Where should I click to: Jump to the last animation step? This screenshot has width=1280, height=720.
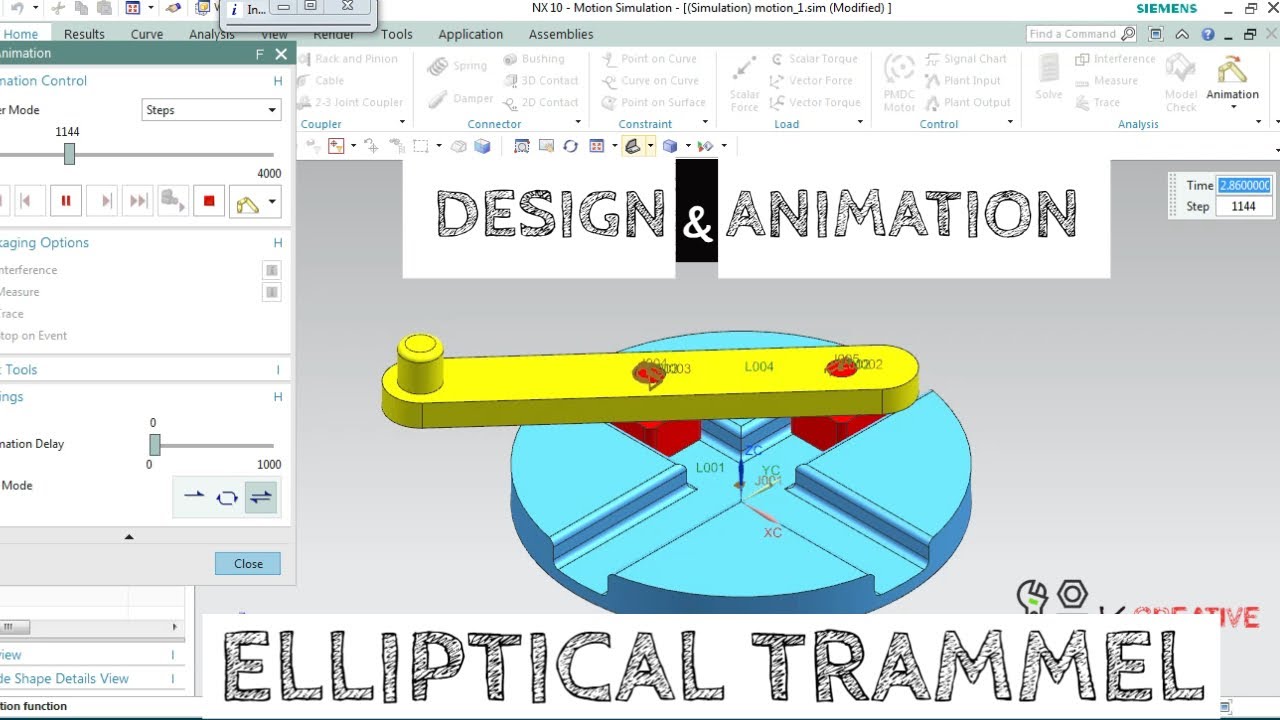(139, 201)
